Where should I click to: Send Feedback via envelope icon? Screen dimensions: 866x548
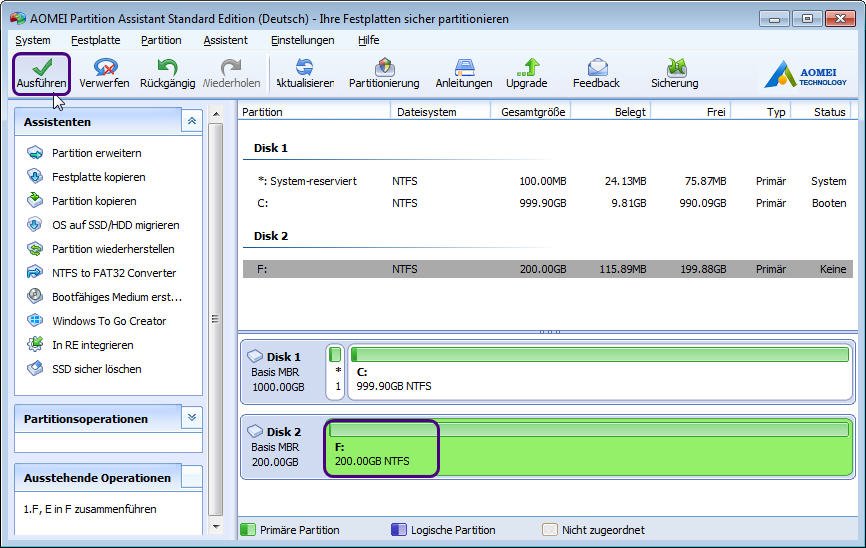[x=597, y=67]
